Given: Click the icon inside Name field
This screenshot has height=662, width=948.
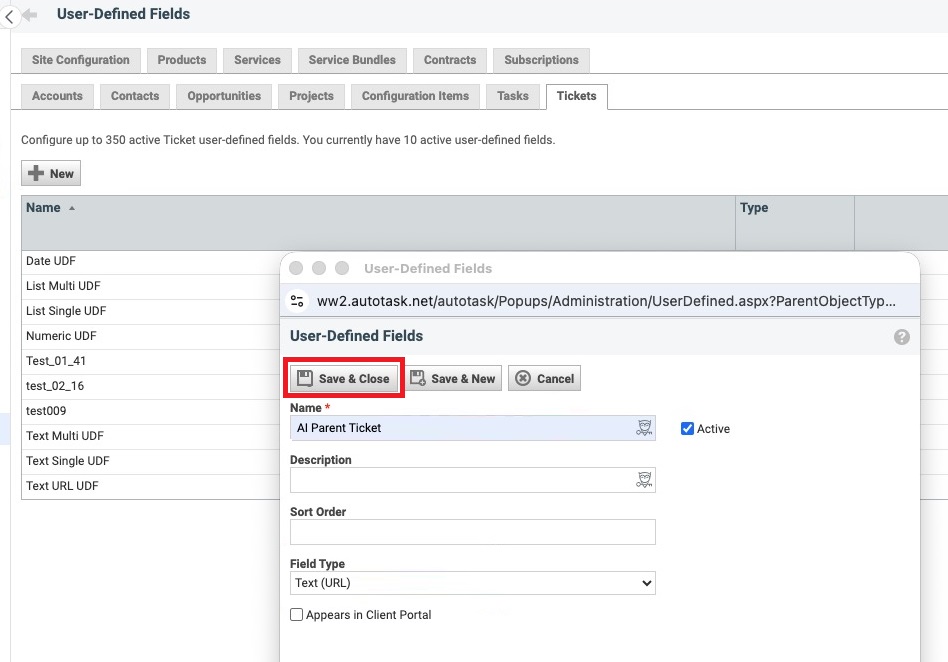Looking at the screenshot, I should 644,428.
